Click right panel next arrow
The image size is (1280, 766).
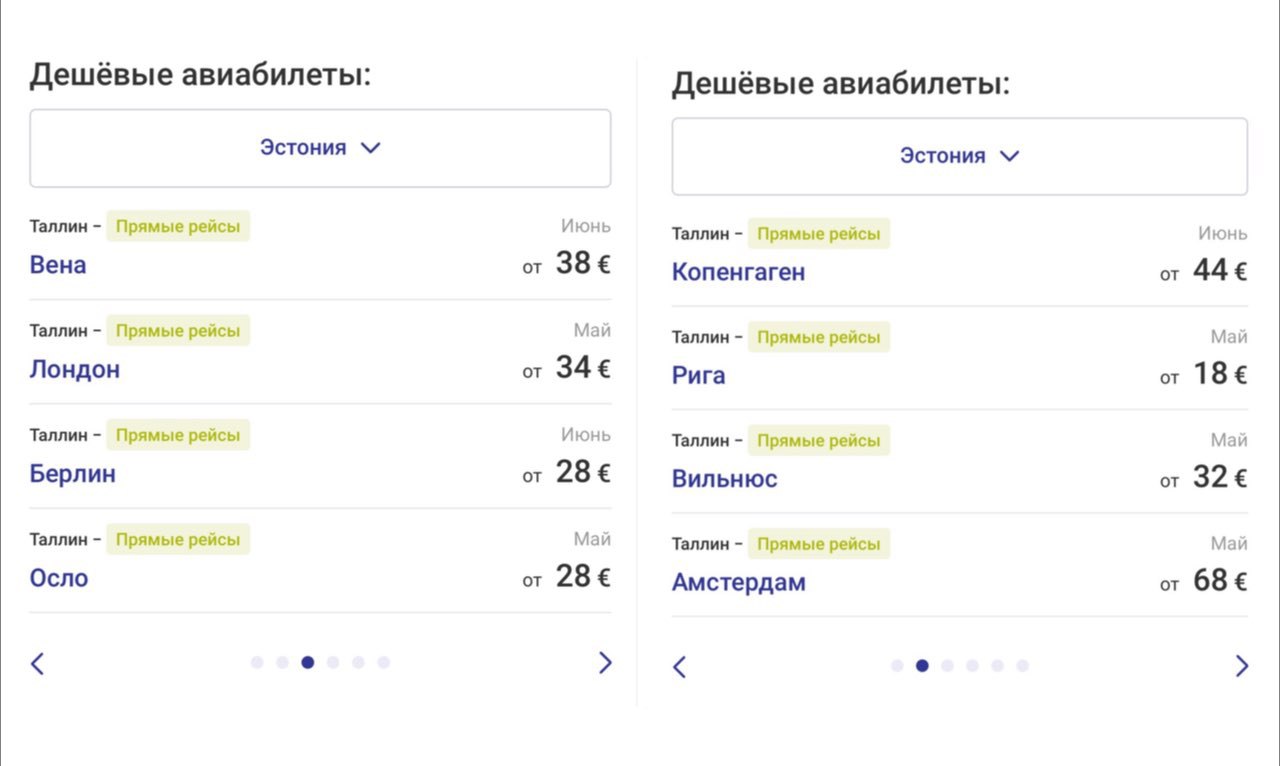pyautogui.click(x=1241, y=667)
